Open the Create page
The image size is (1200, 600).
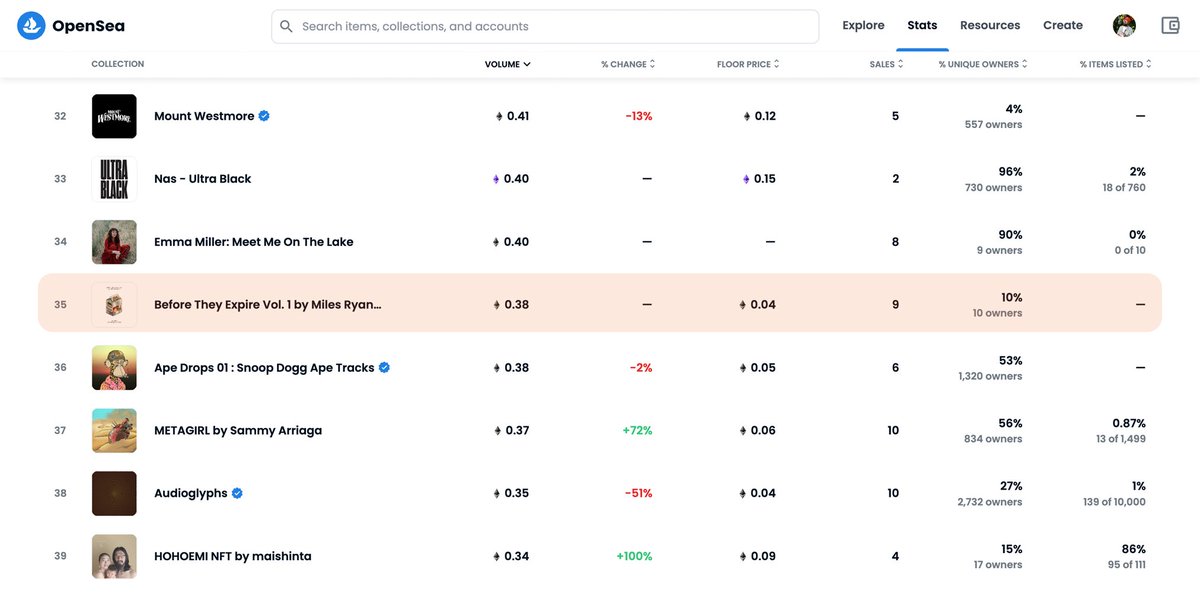(x=1063, y=26)
